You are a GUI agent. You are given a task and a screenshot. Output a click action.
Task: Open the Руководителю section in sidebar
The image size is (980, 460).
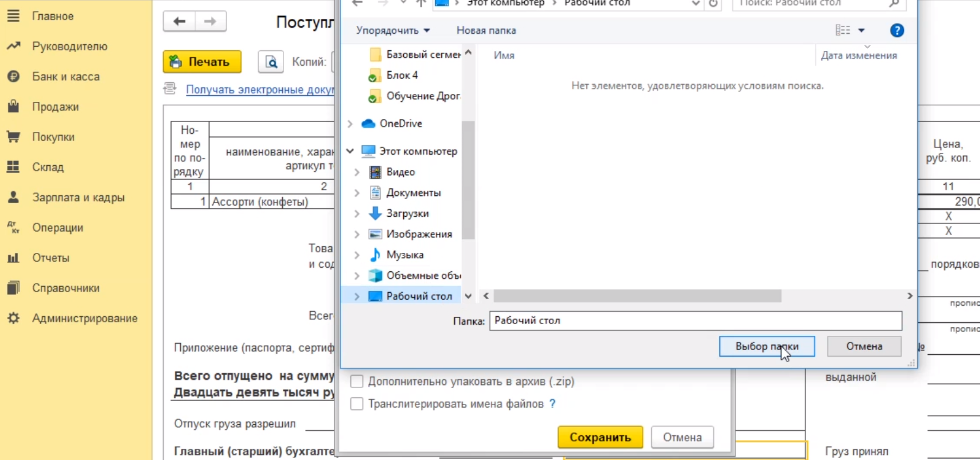(69, 46)
